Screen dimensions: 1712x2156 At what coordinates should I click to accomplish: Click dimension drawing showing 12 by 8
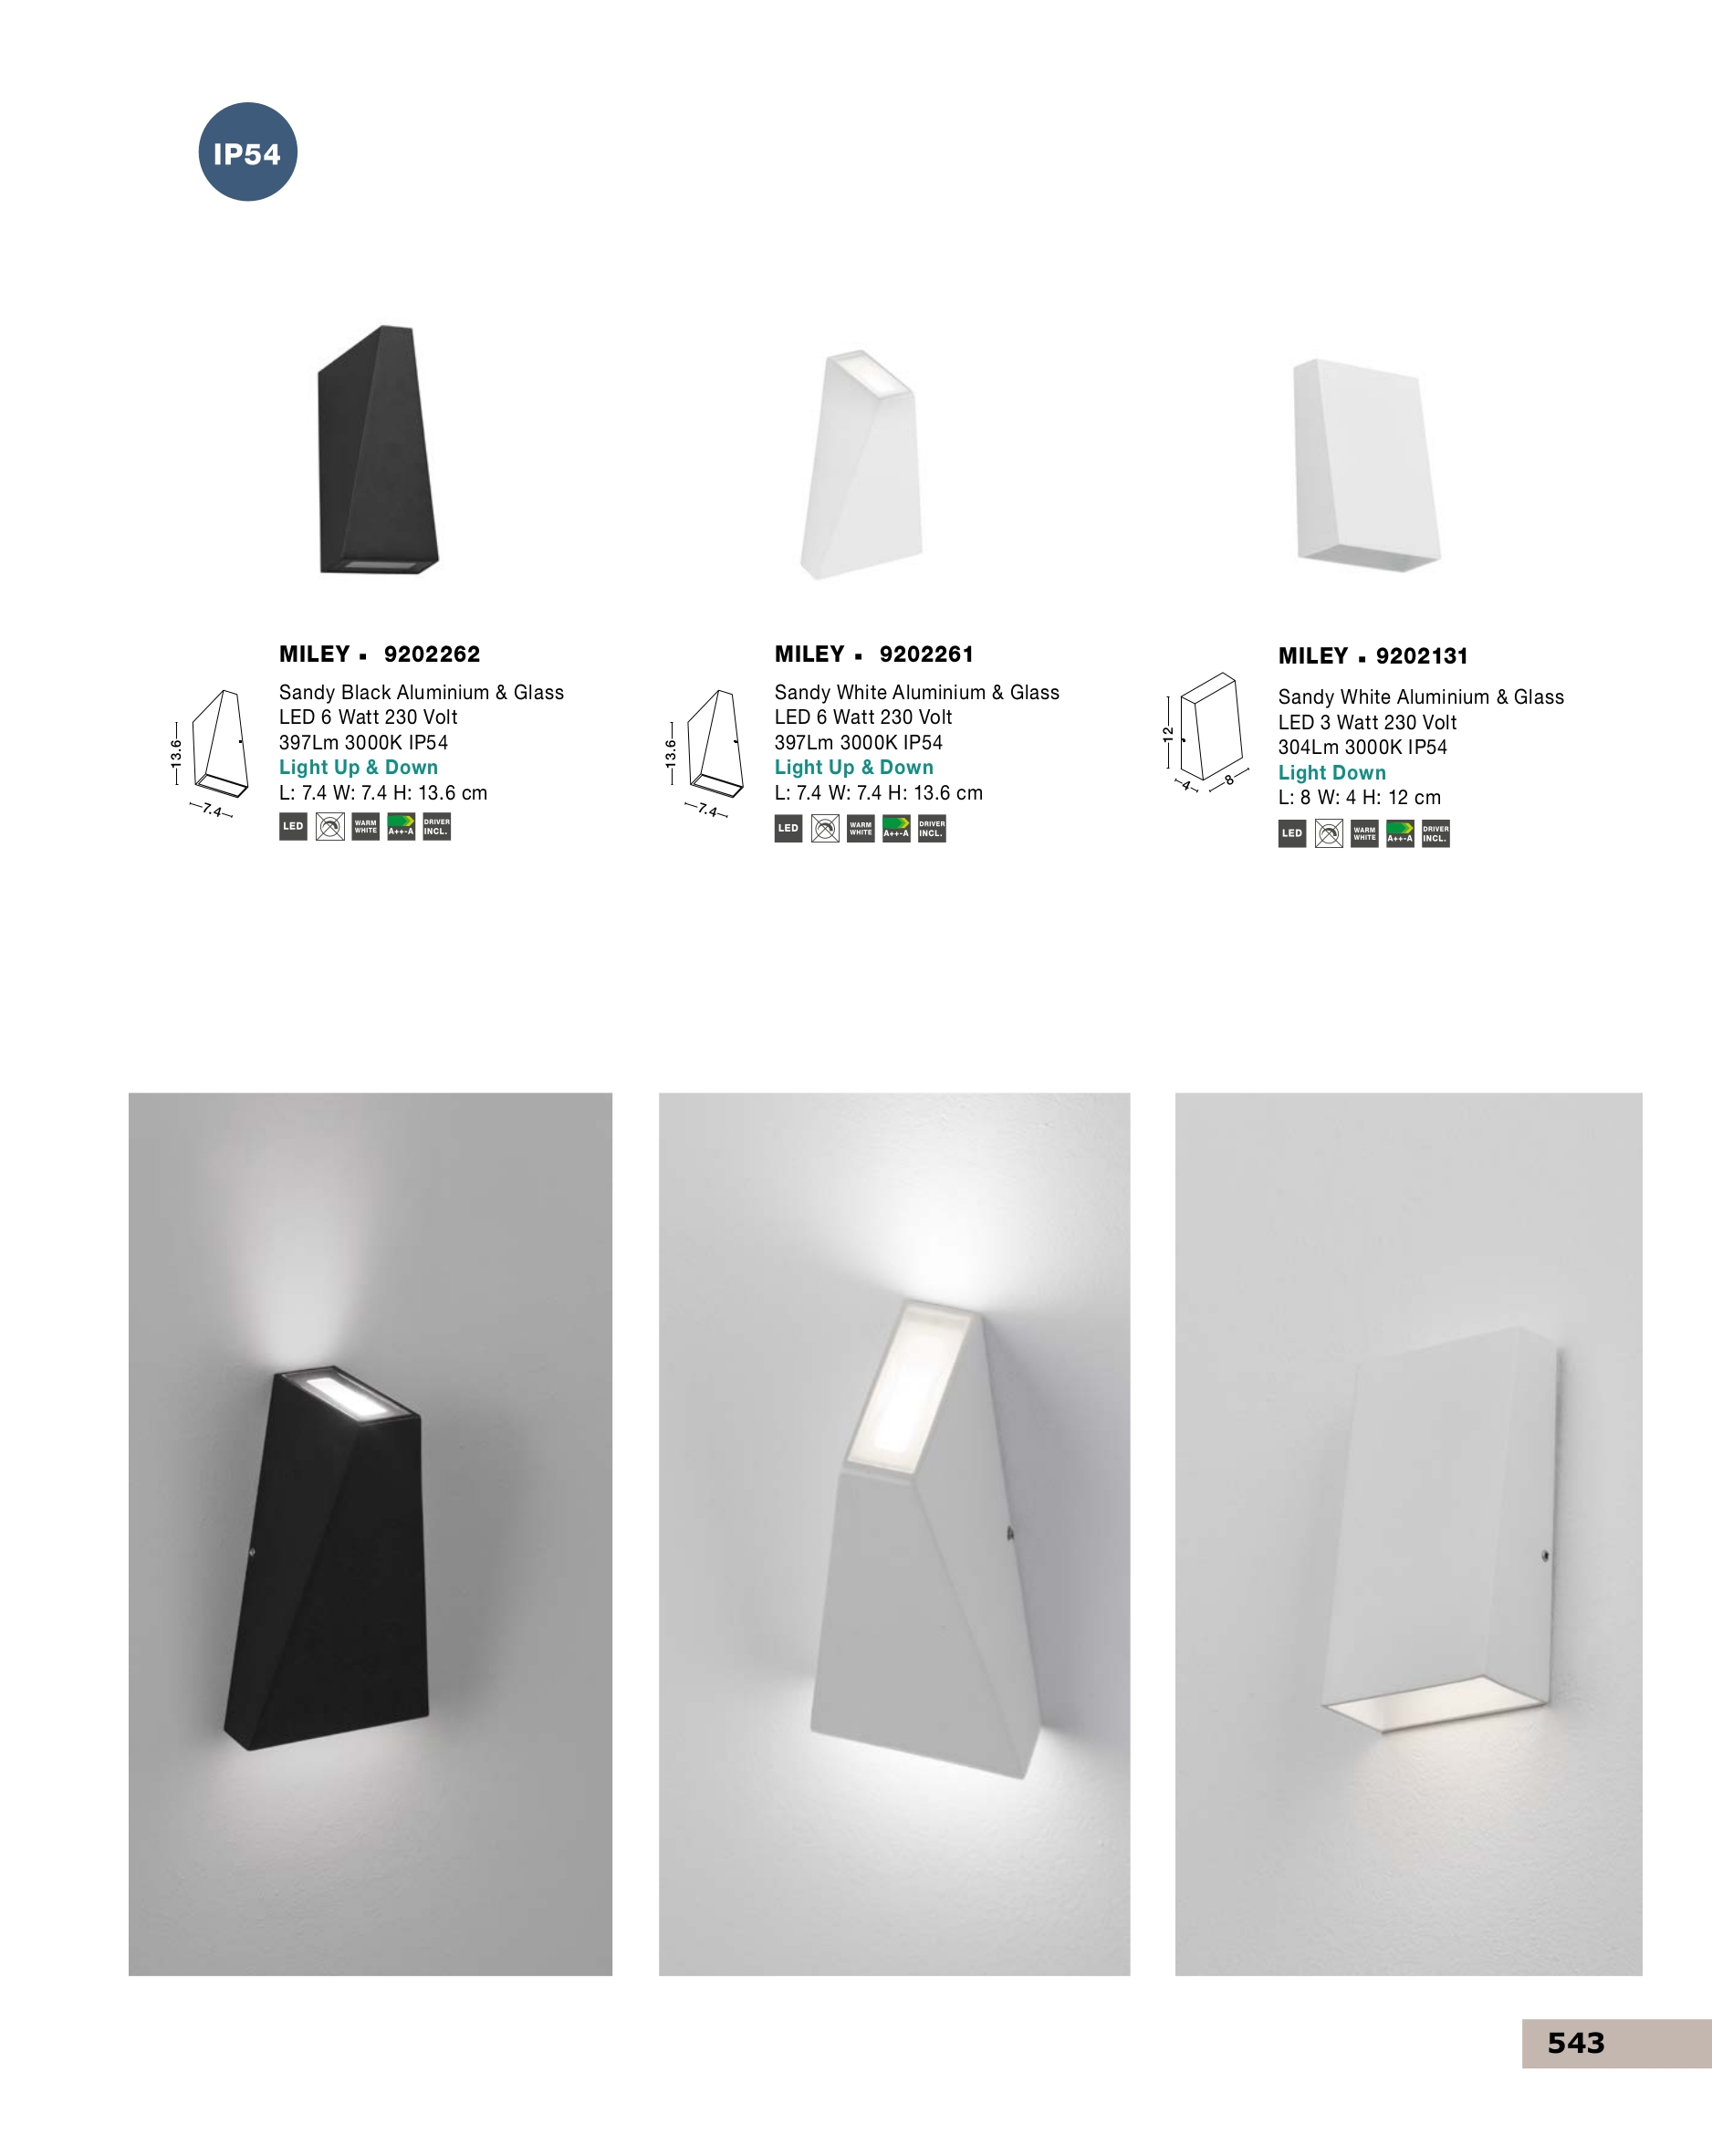tap(1205, 732)
